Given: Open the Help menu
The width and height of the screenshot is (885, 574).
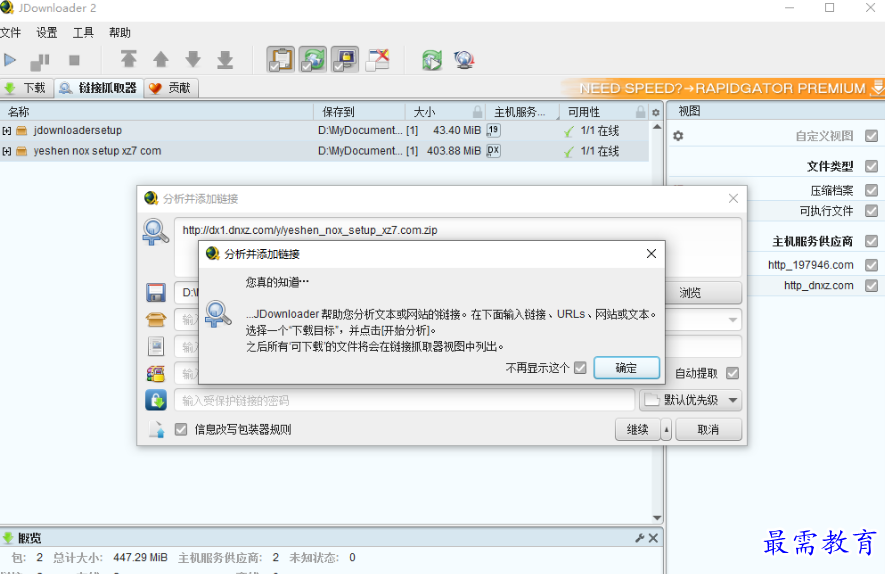Looking at the screenshot, I should tap(120, 33).
